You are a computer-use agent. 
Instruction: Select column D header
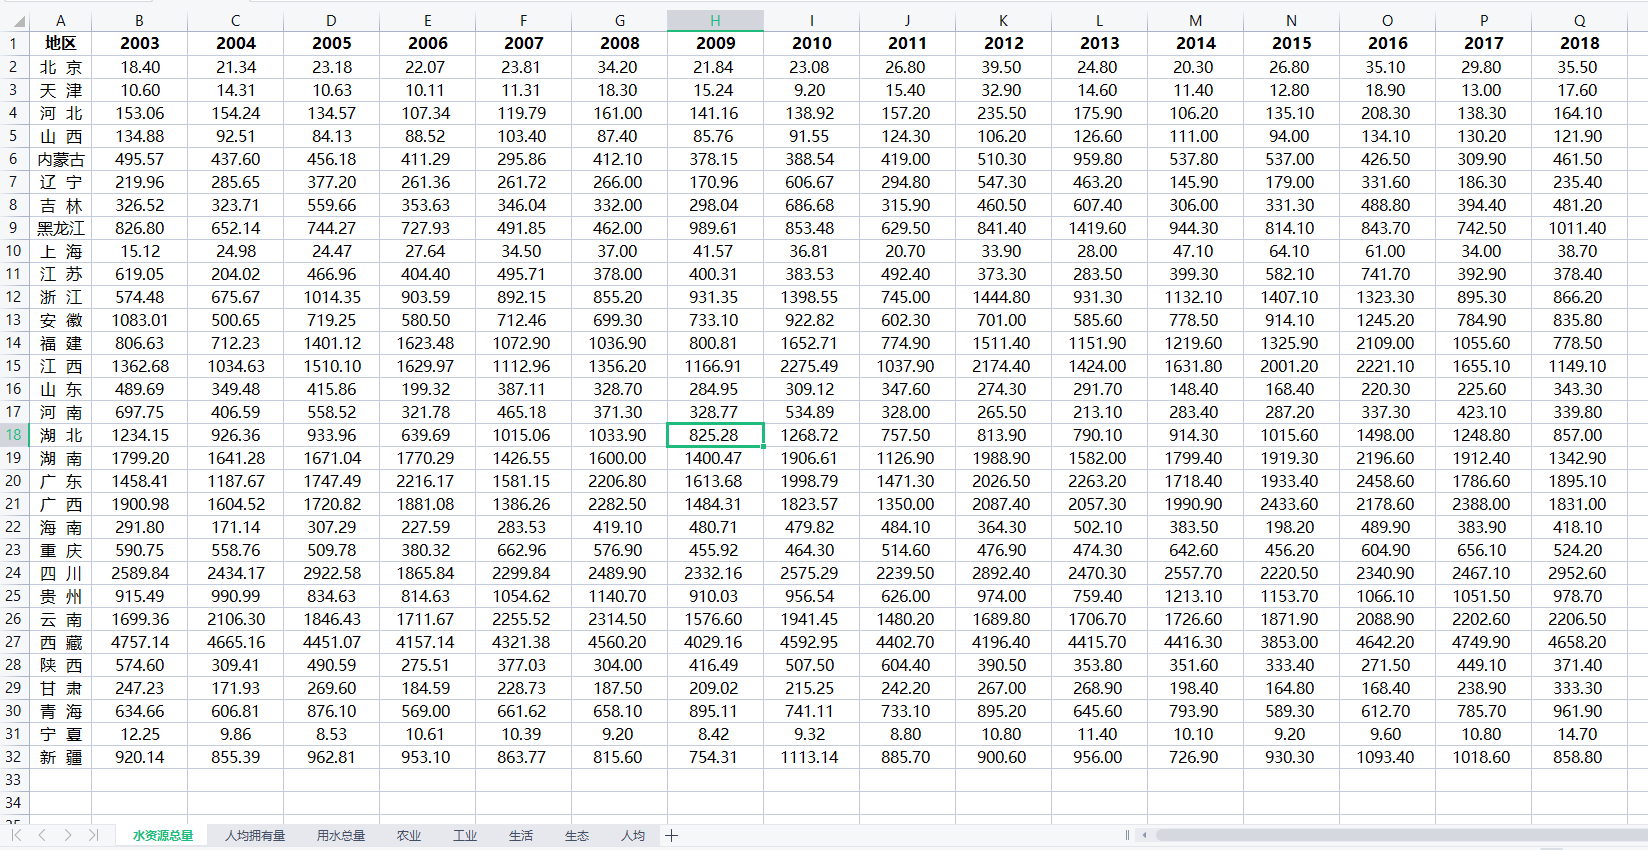pyautogui.click(x=332, y=20)
